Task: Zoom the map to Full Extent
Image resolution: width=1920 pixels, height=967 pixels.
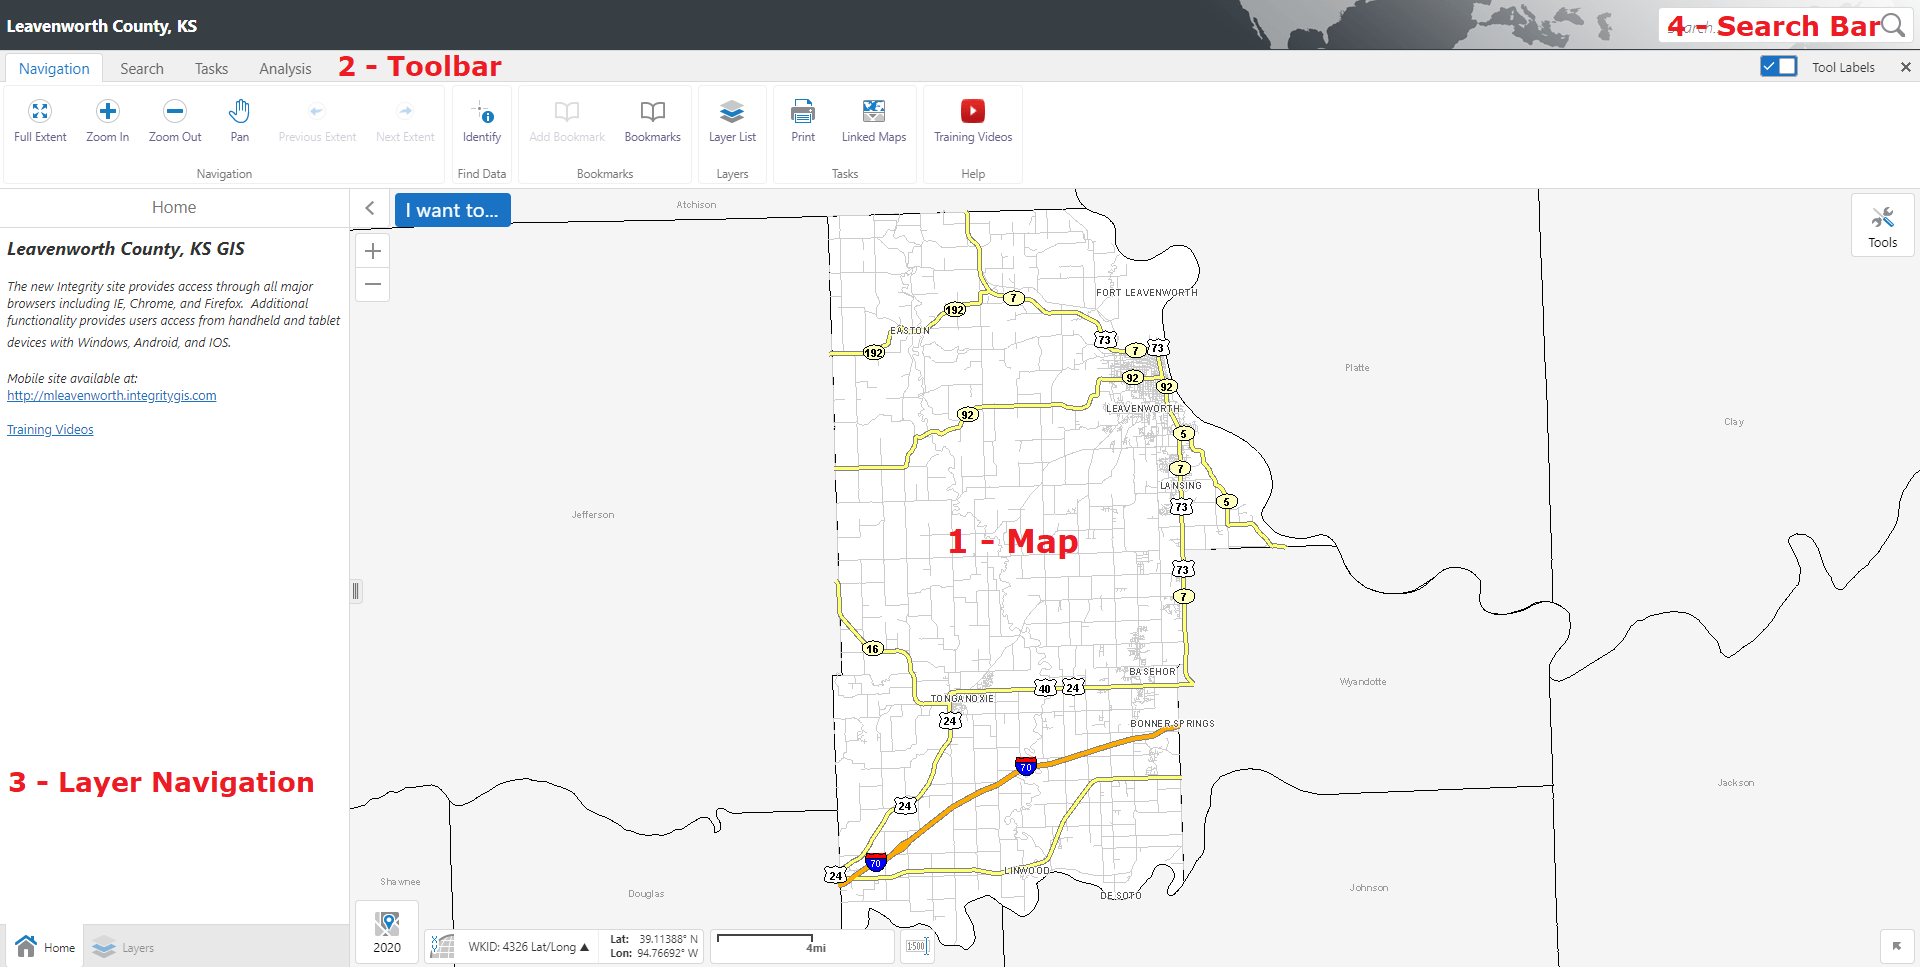Action: (x=40, y=122)
